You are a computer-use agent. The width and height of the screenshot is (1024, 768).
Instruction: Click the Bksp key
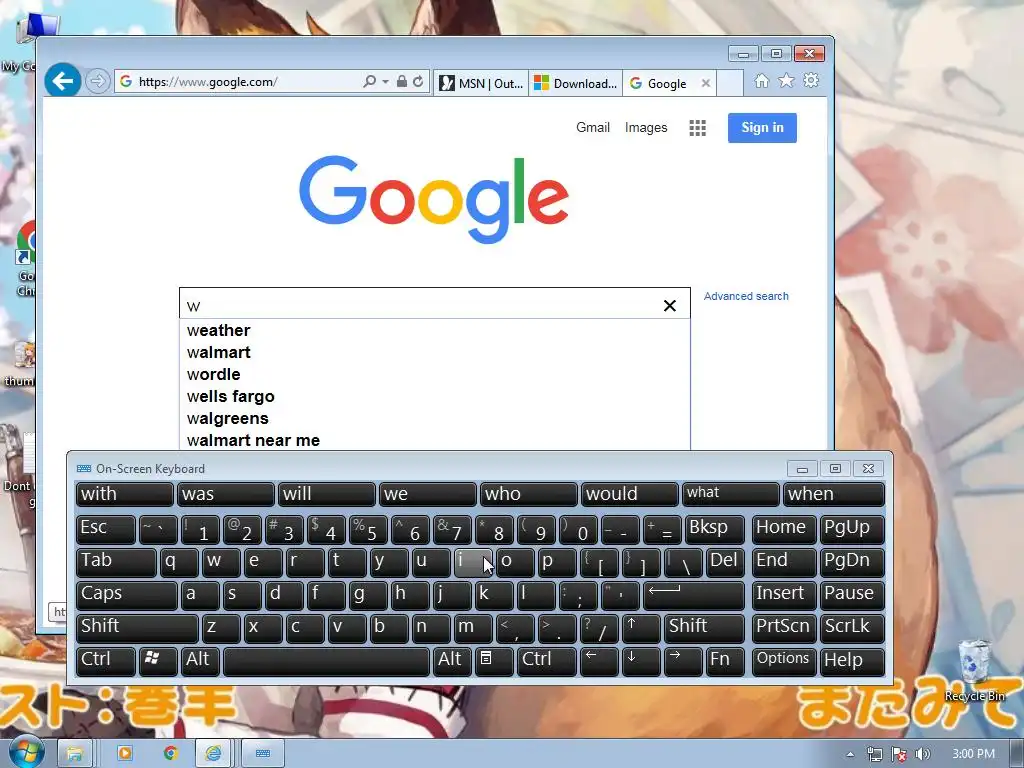[x=714, y=529]
